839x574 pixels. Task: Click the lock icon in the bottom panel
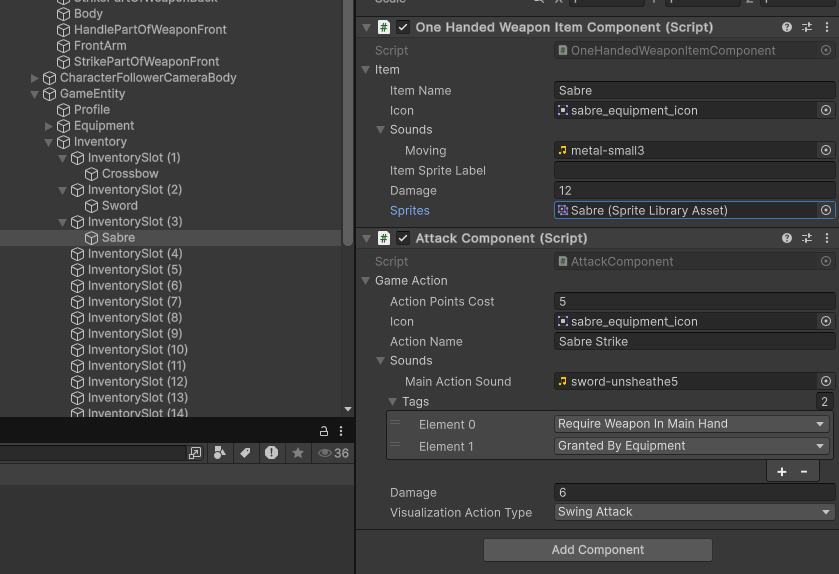(x=324, y=431)
